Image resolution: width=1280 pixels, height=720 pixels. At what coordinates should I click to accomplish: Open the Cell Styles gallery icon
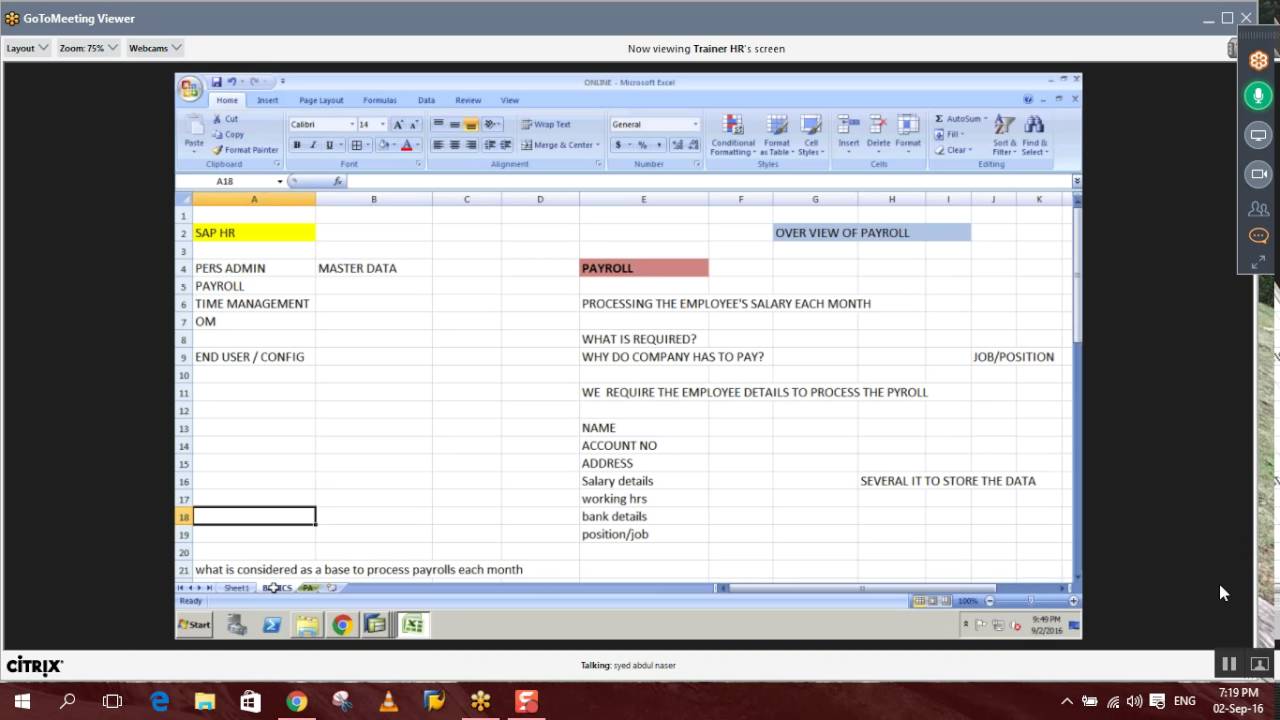(811, 125)
